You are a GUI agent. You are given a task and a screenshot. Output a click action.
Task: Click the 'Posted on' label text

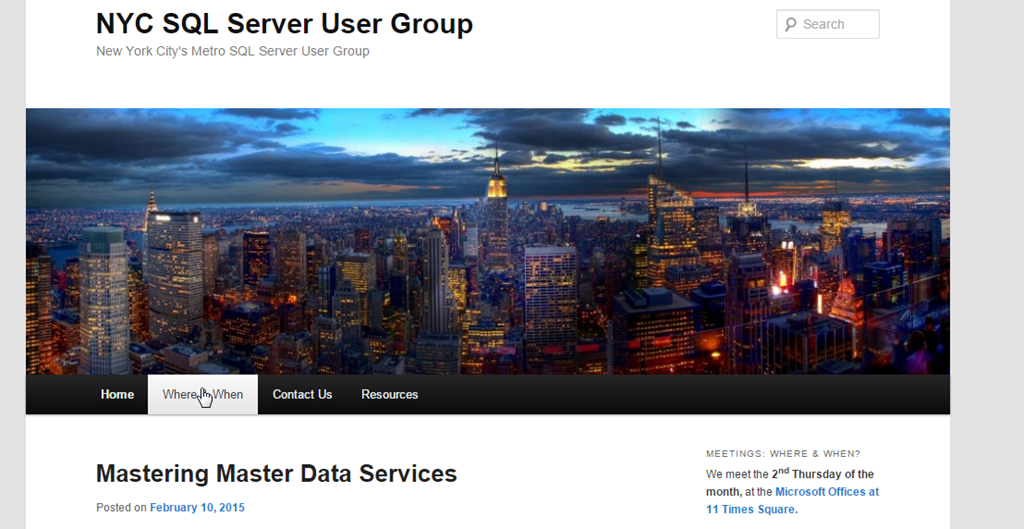pyautogui.click(x=121, y=508)
